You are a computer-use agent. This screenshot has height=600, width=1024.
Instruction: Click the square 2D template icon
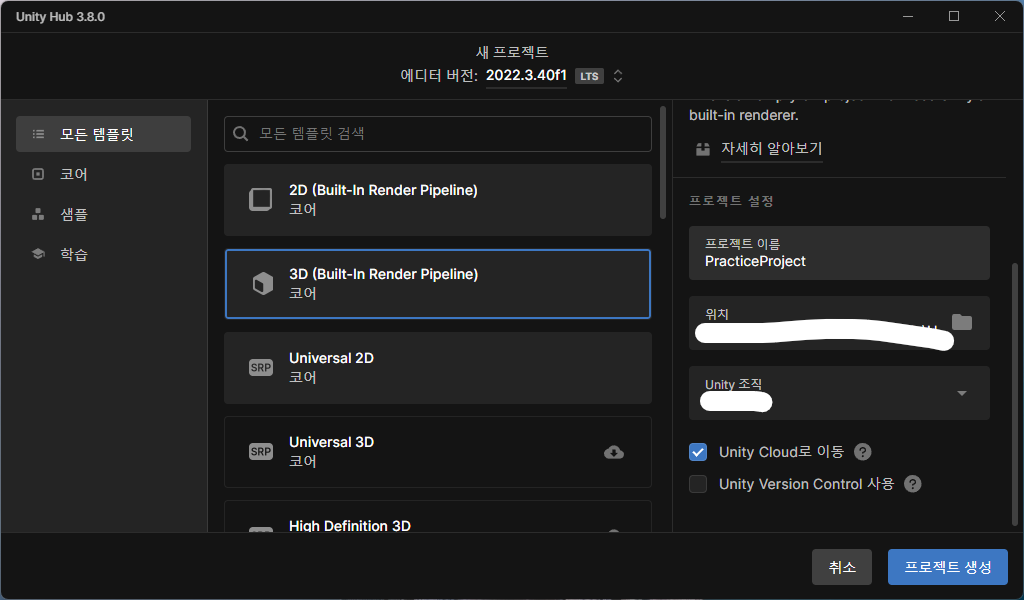point(261,199)
